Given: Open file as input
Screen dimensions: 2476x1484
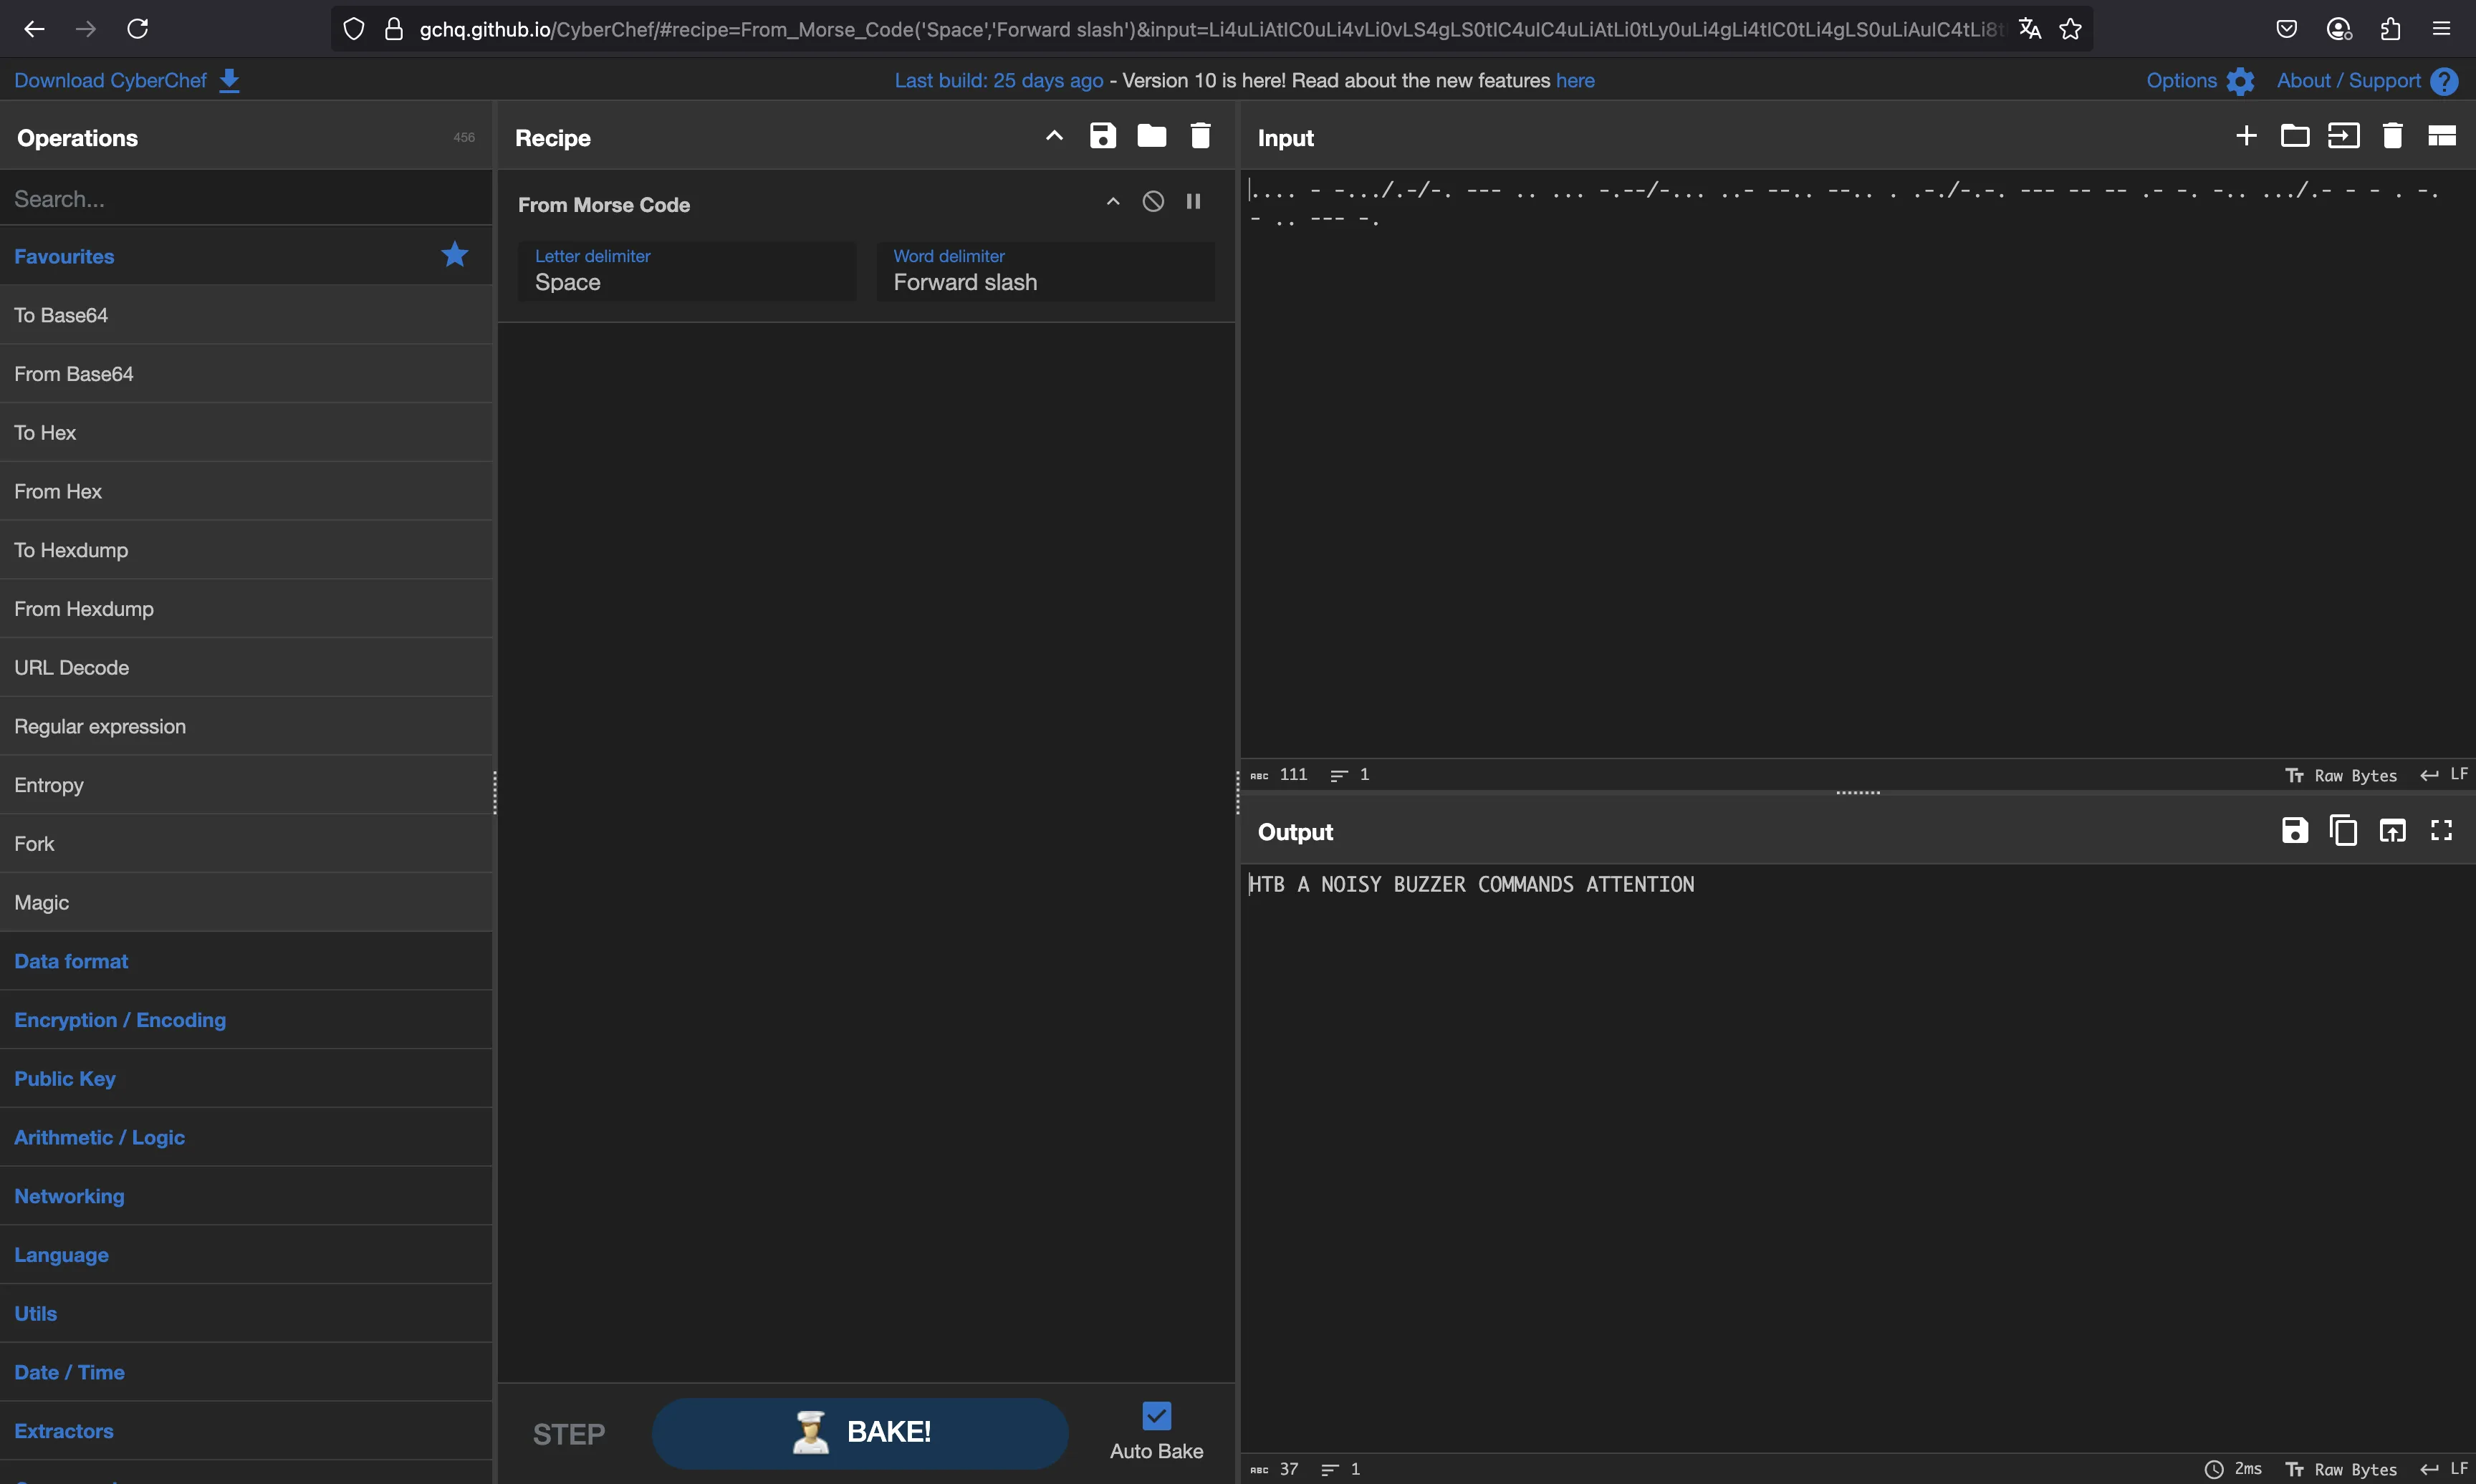Looking at the screenshot, I should (2343, 136).
